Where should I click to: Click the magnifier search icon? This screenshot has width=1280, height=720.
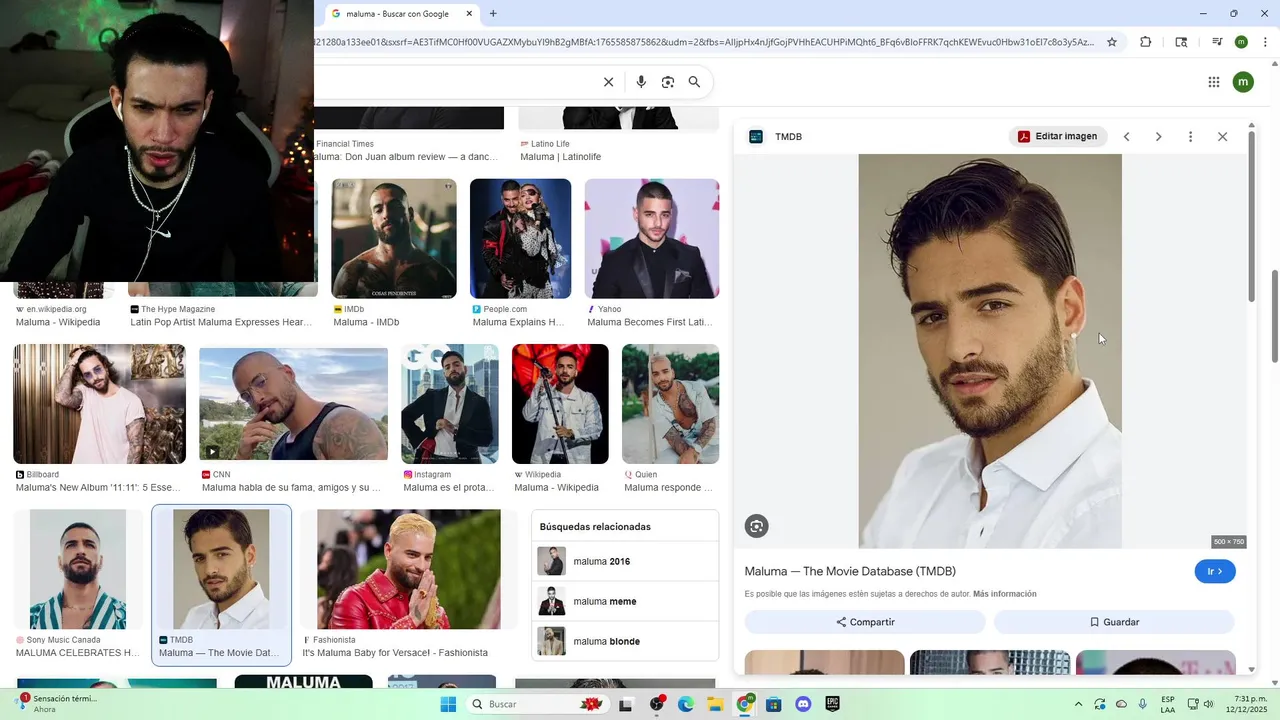coord(694,82)
